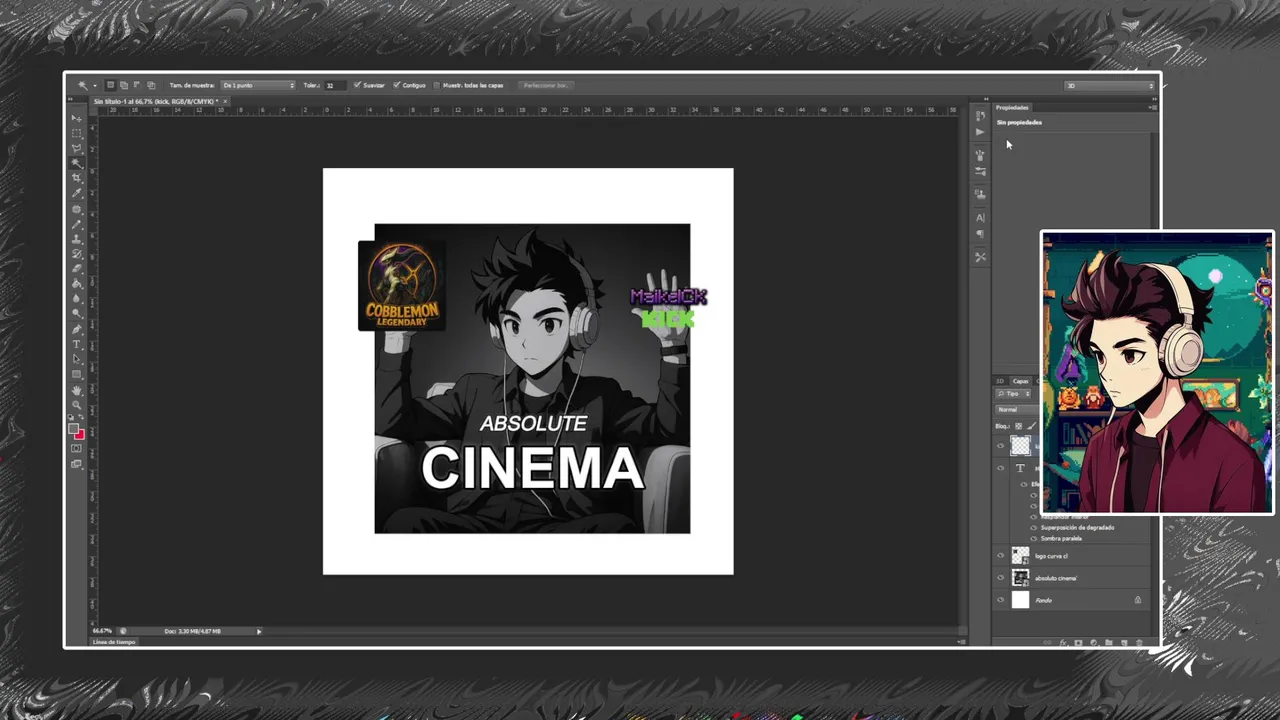The height and width of the screenshot is (720, 1280).
Task: Open the Actions panel play icon
Action: [x=980, y=132]
